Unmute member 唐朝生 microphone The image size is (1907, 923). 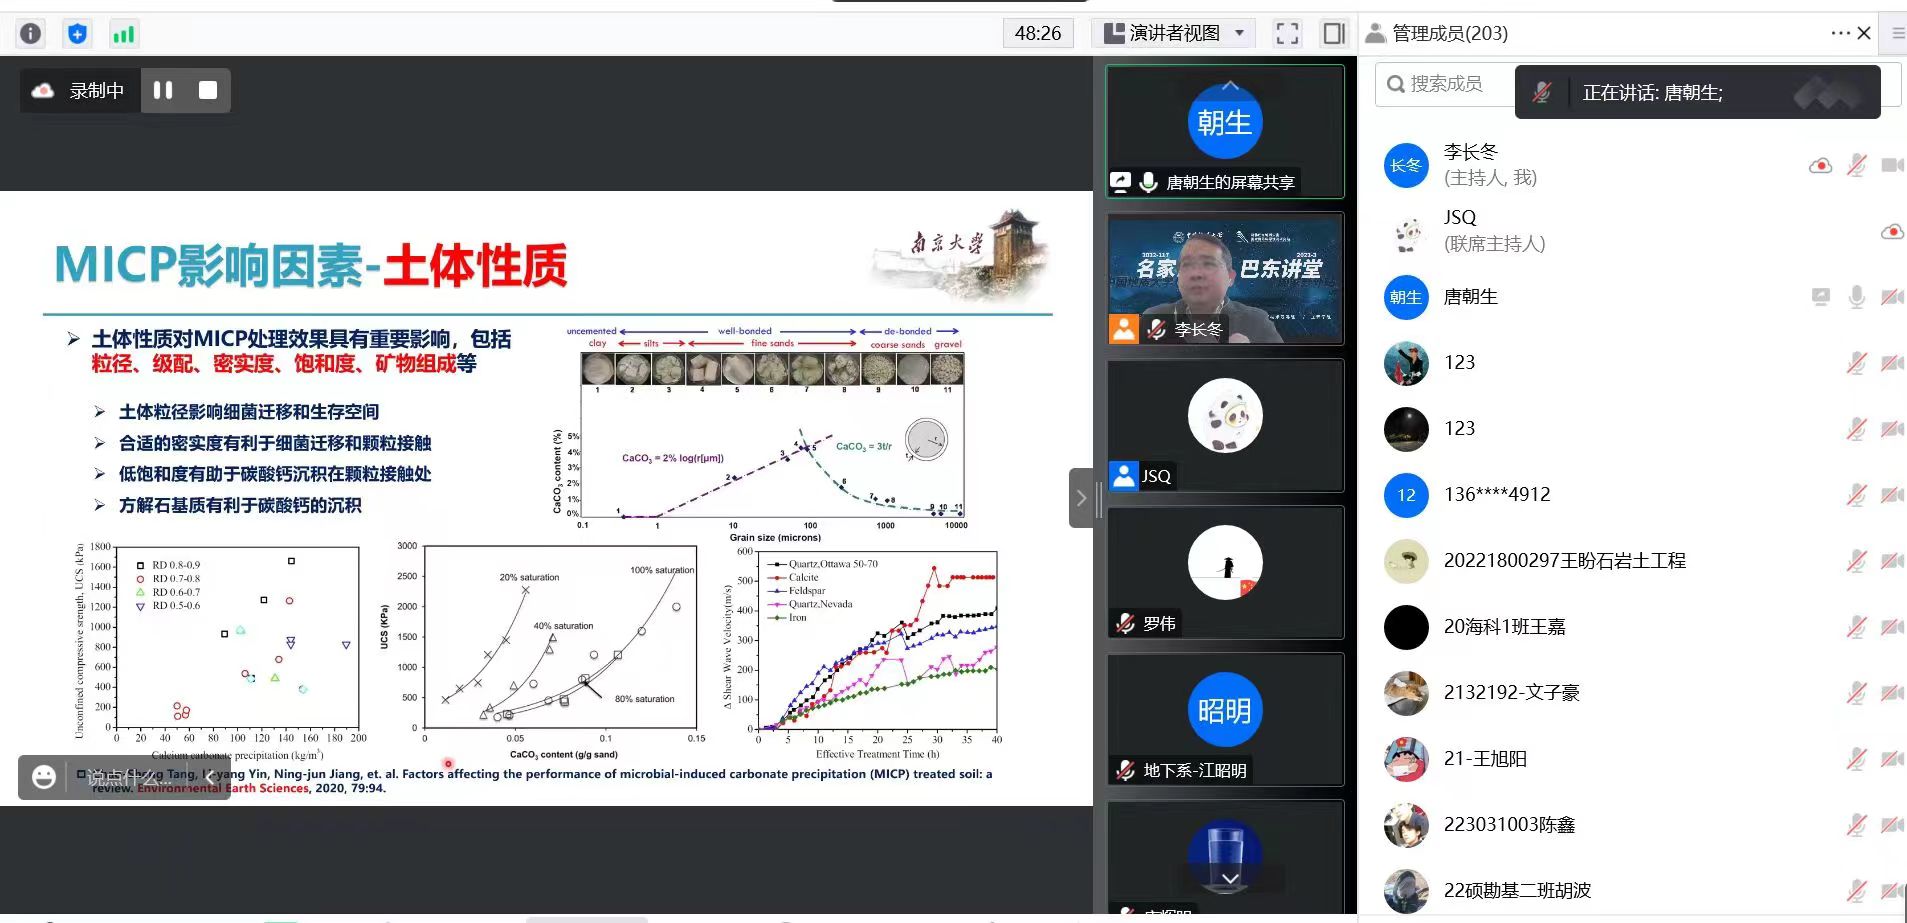click(1856, 297)
